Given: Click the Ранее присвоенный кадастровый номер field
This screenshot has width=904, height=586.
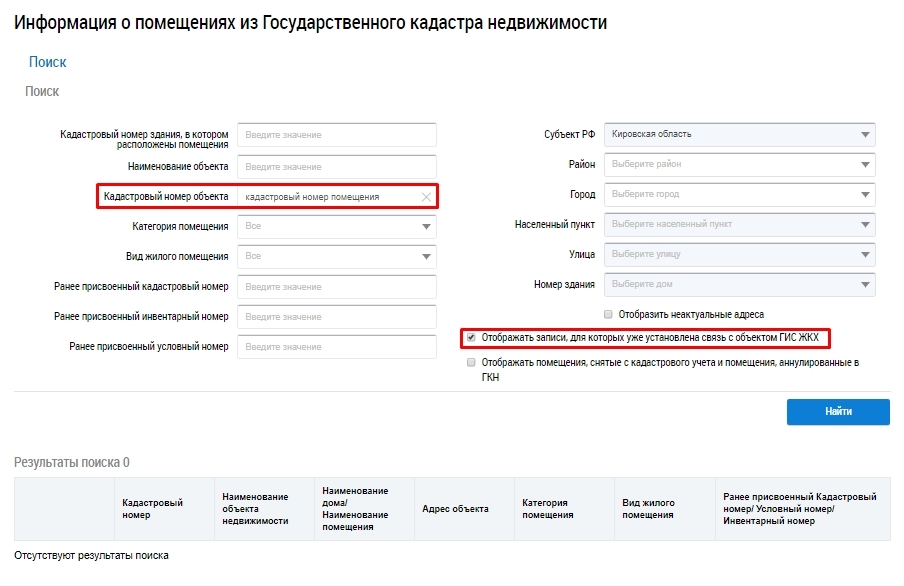Looking at the screenshot, I should coord(337,287).
